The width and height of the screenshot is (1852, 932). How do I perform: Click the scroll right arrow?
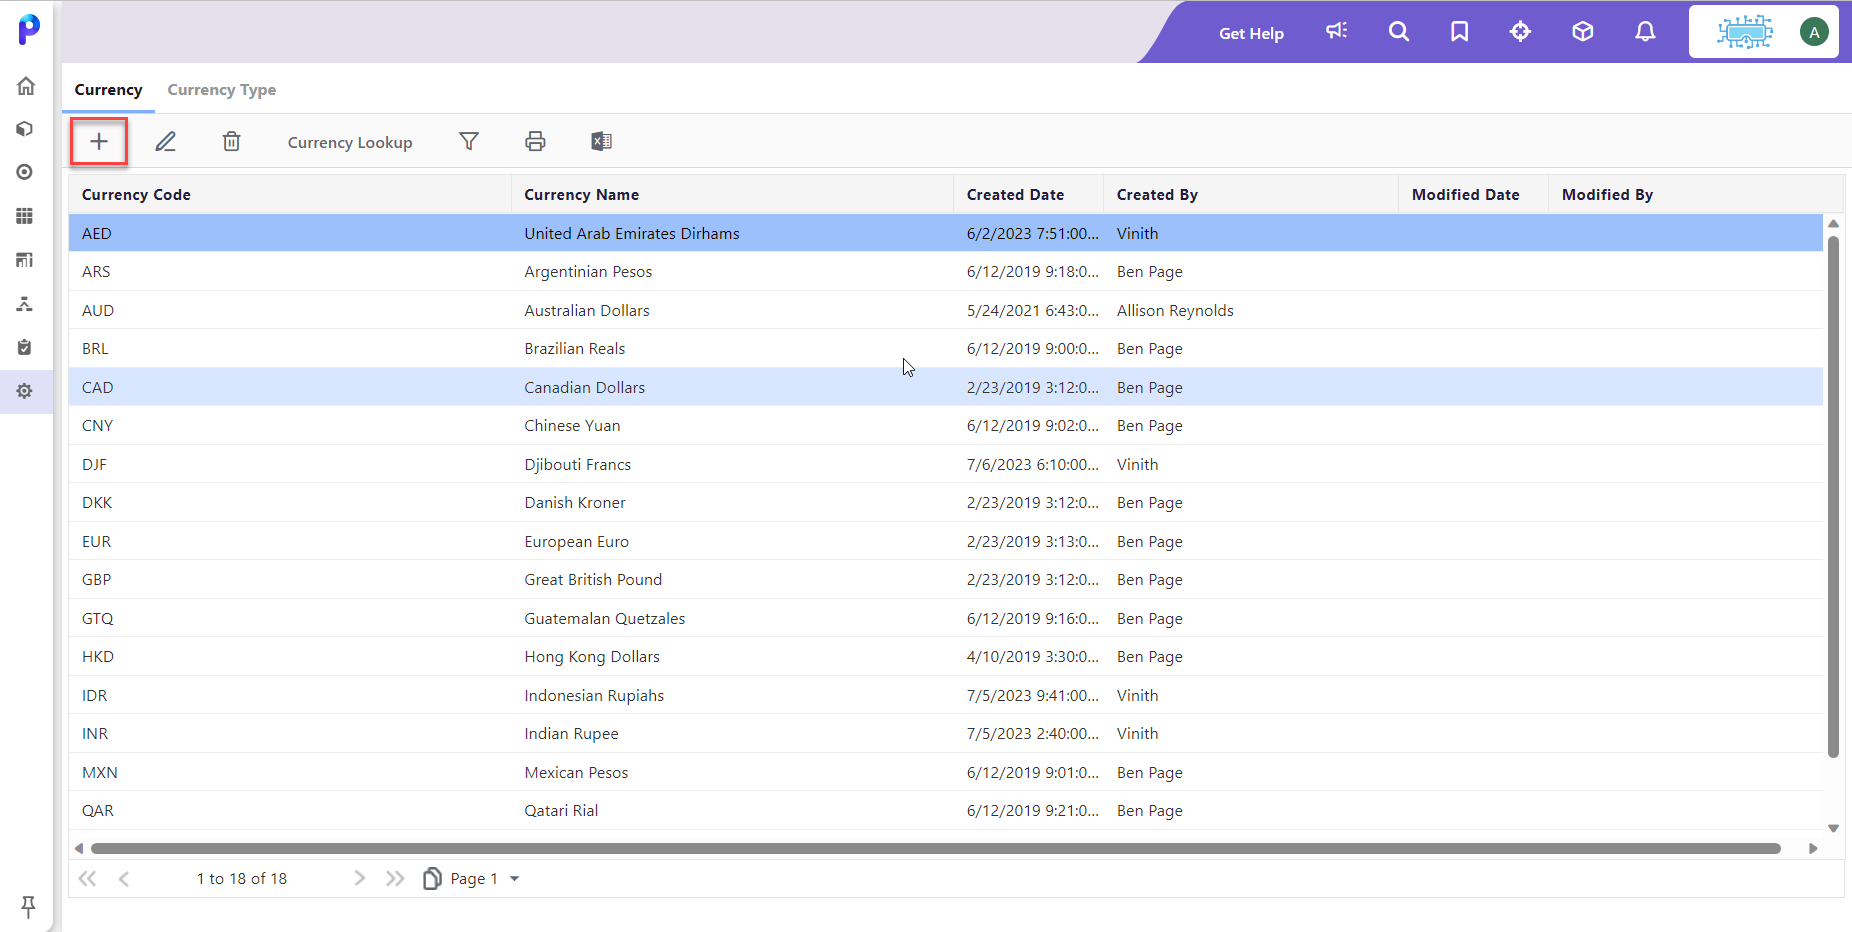coord(1813,848)
